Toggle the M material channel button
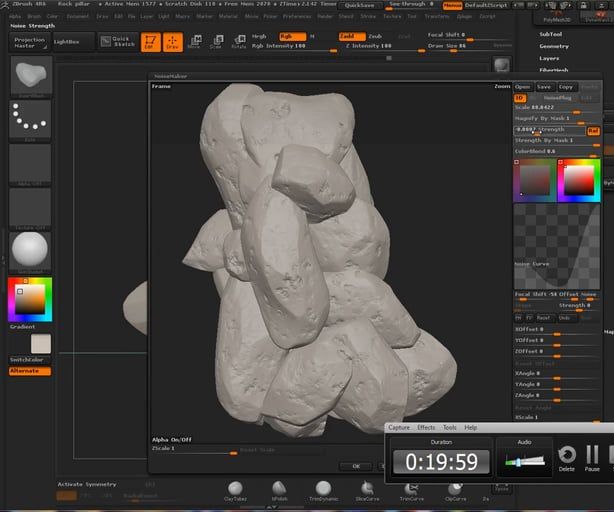614x512 pixels. tap(312, 36)
